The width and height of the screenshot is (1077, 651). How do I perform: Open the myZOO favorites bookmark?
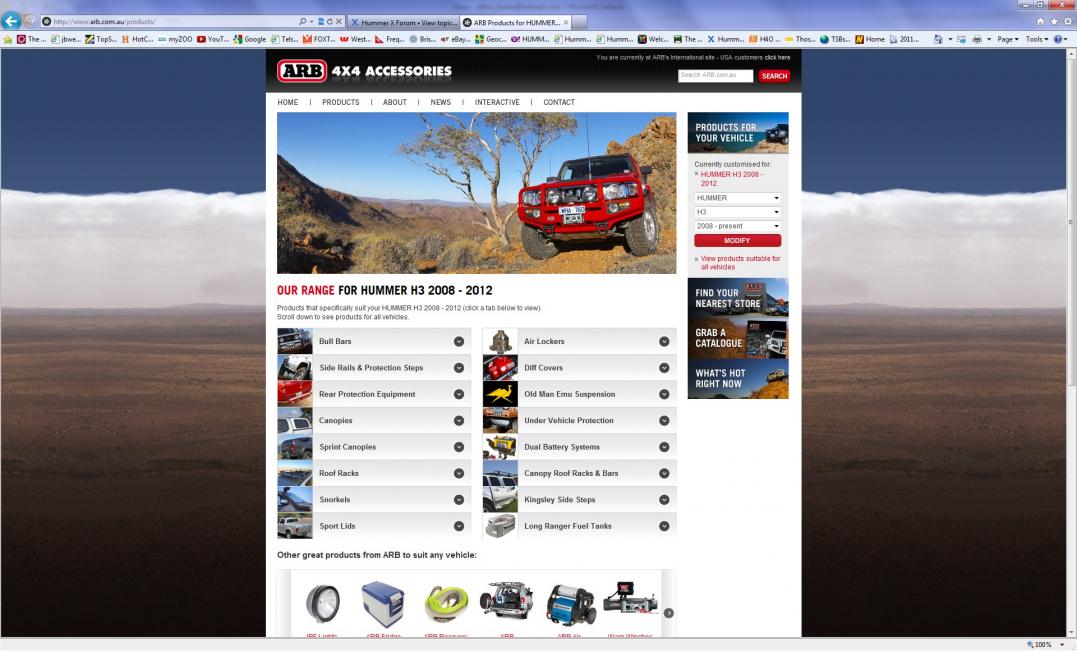click(175, 39)
